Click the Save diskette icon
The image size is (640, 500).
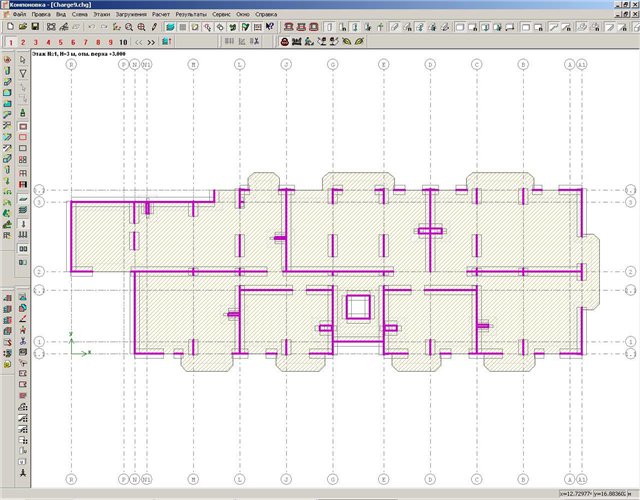(x=34, y=28)
